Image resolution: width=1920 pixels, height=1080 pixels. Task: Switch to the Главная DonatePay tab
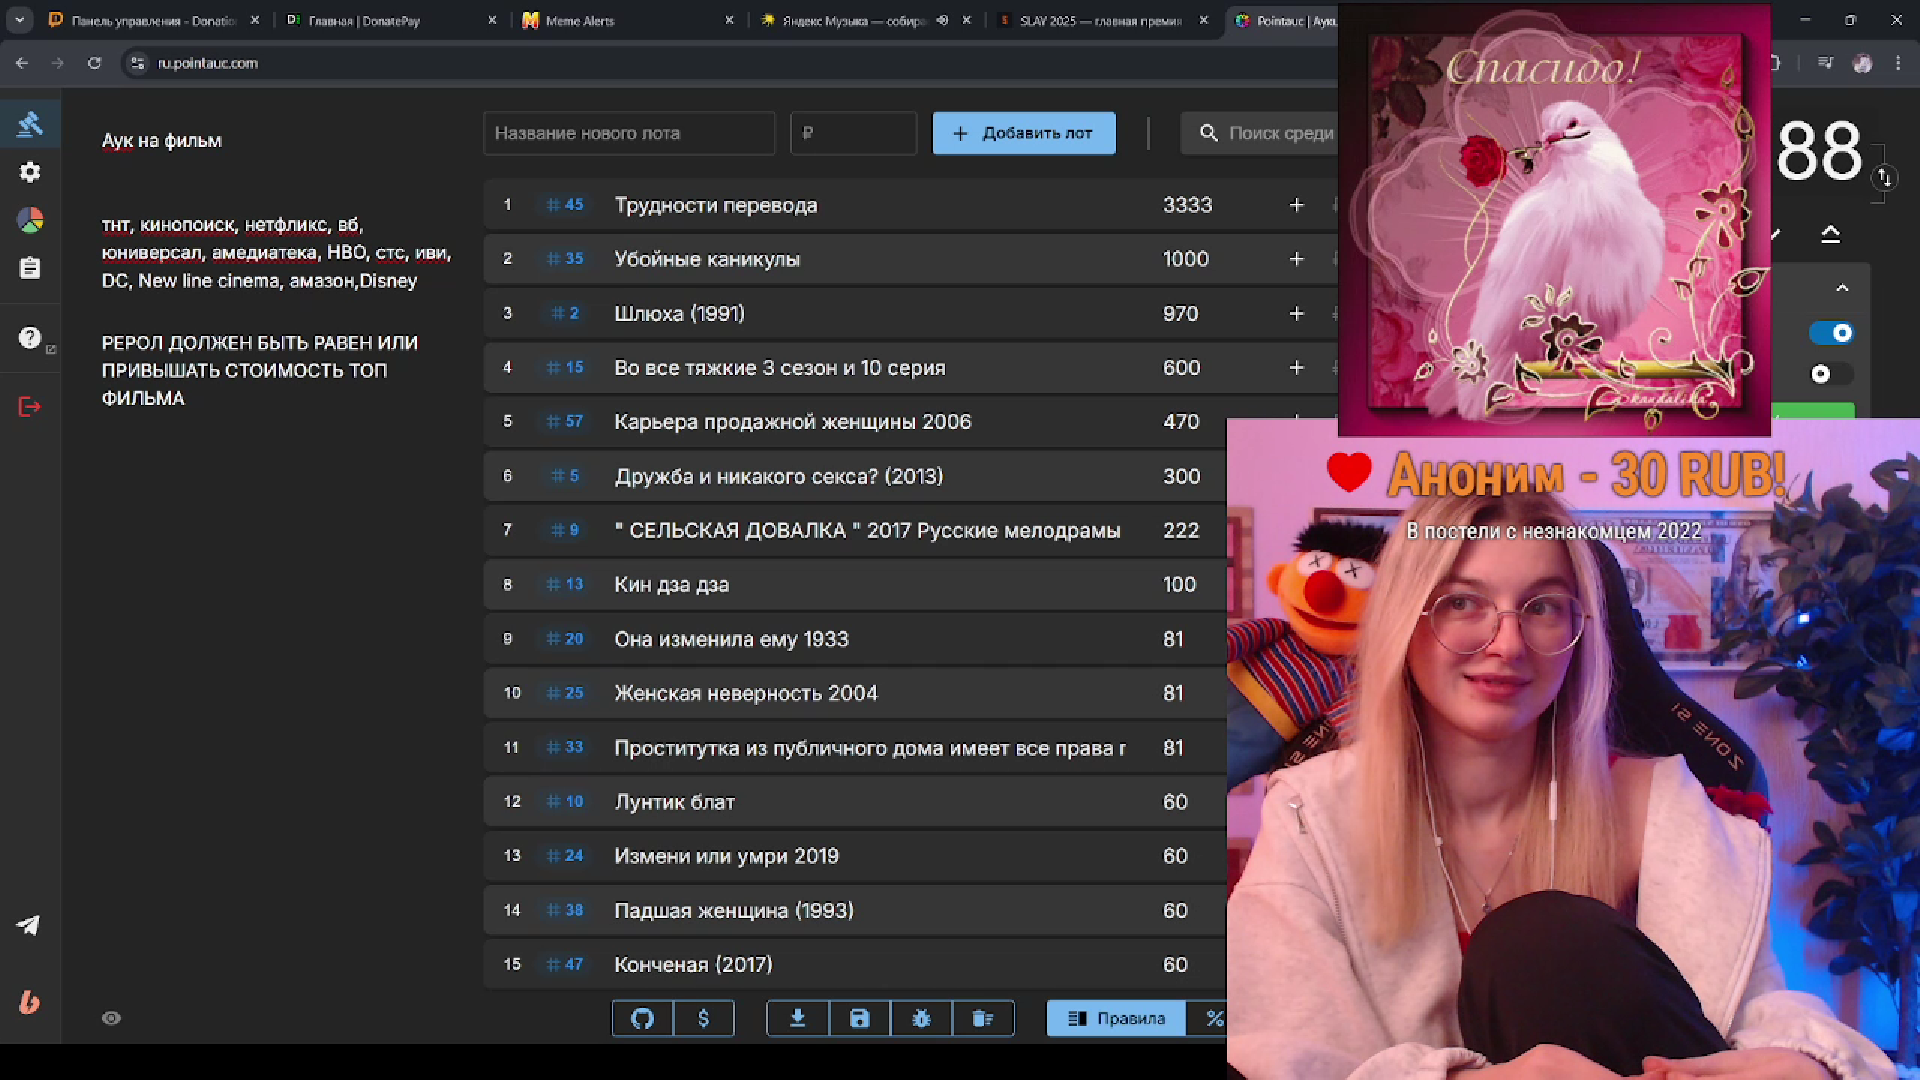364,20
